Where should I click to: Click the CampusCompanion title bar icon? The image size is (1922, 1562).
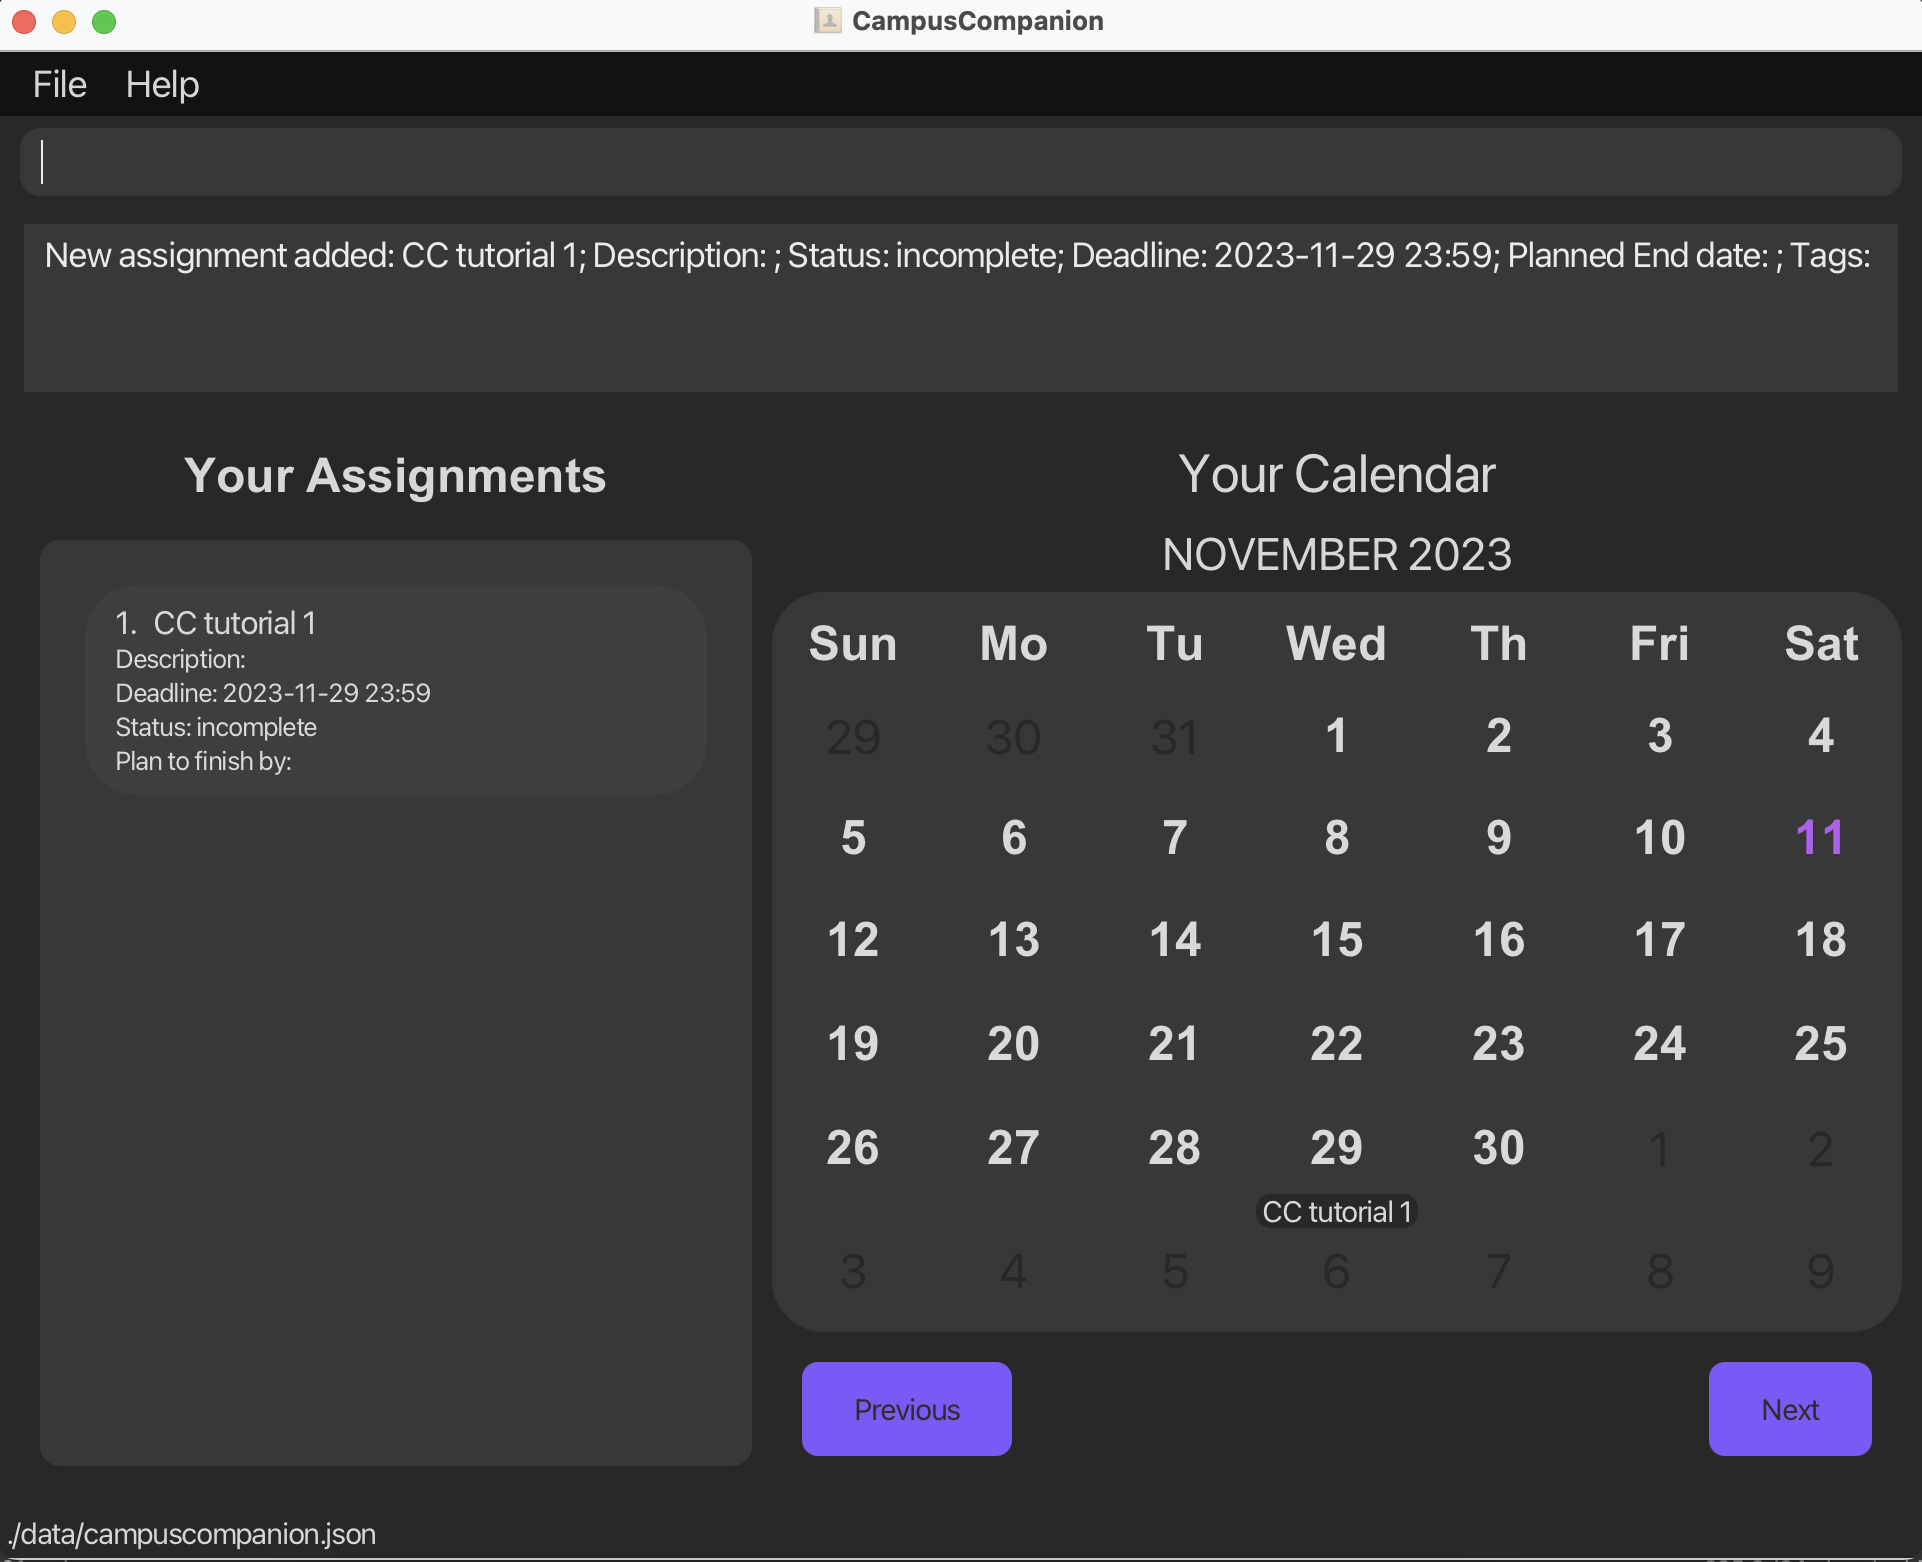827,21
